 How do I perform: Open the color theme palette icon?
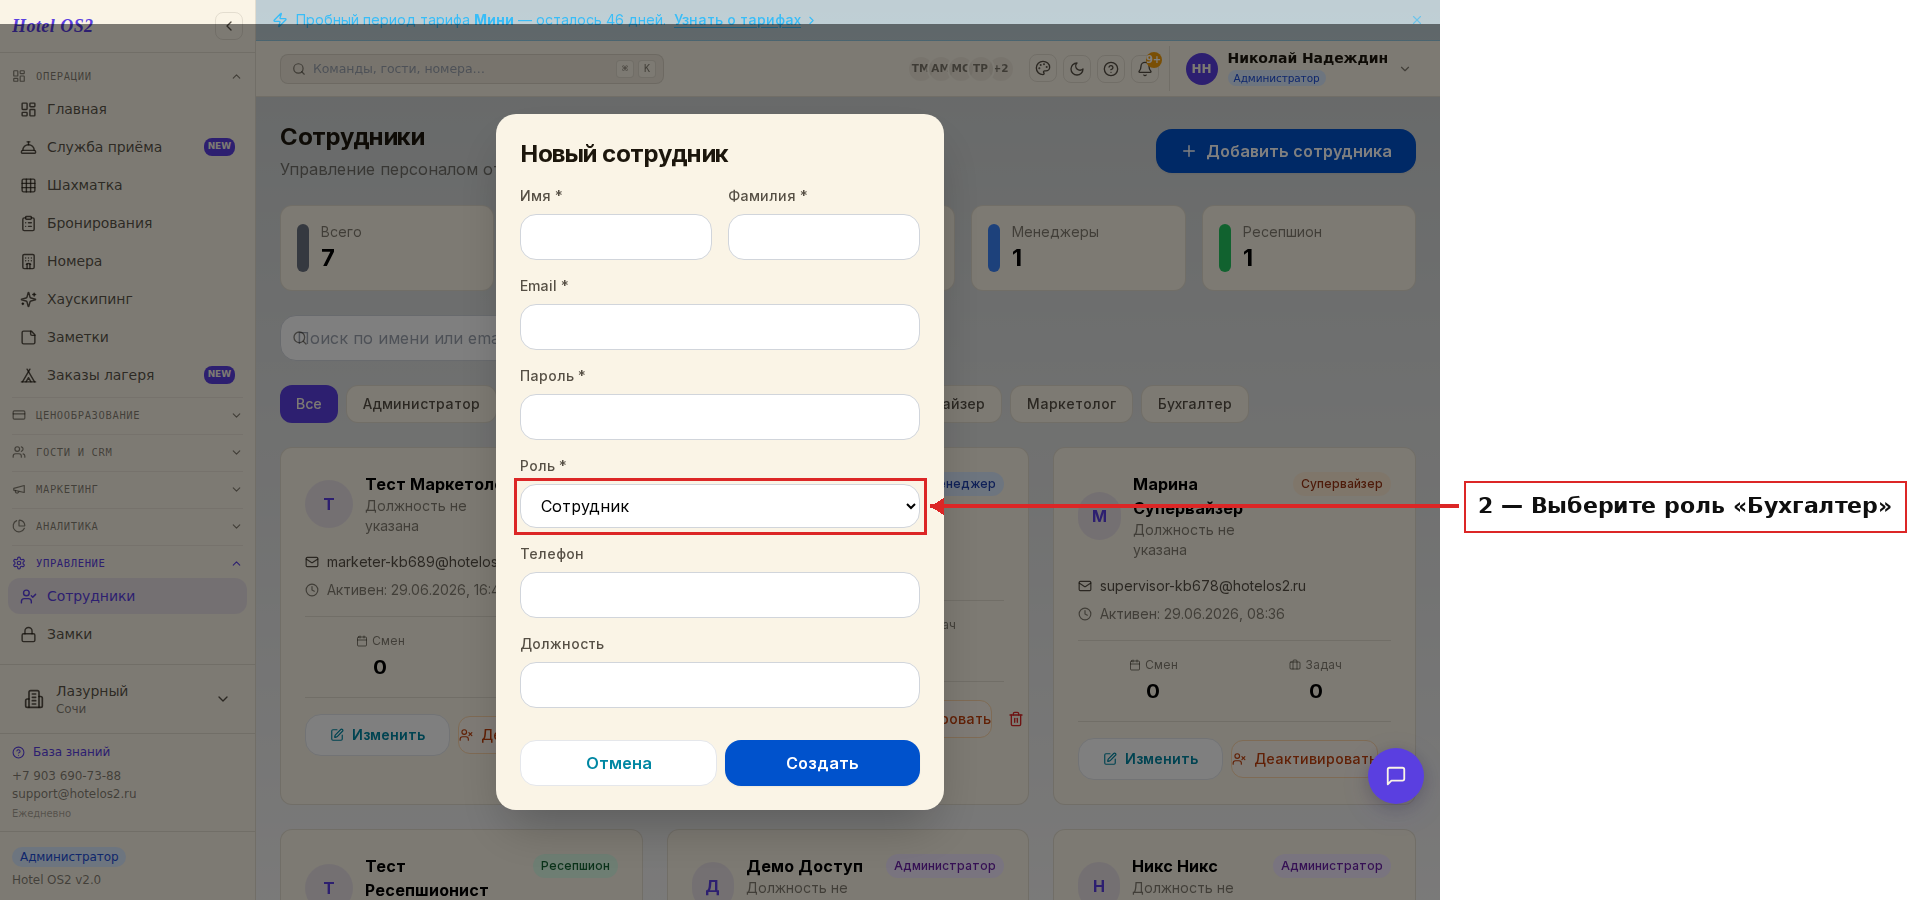click(1043, 69)
